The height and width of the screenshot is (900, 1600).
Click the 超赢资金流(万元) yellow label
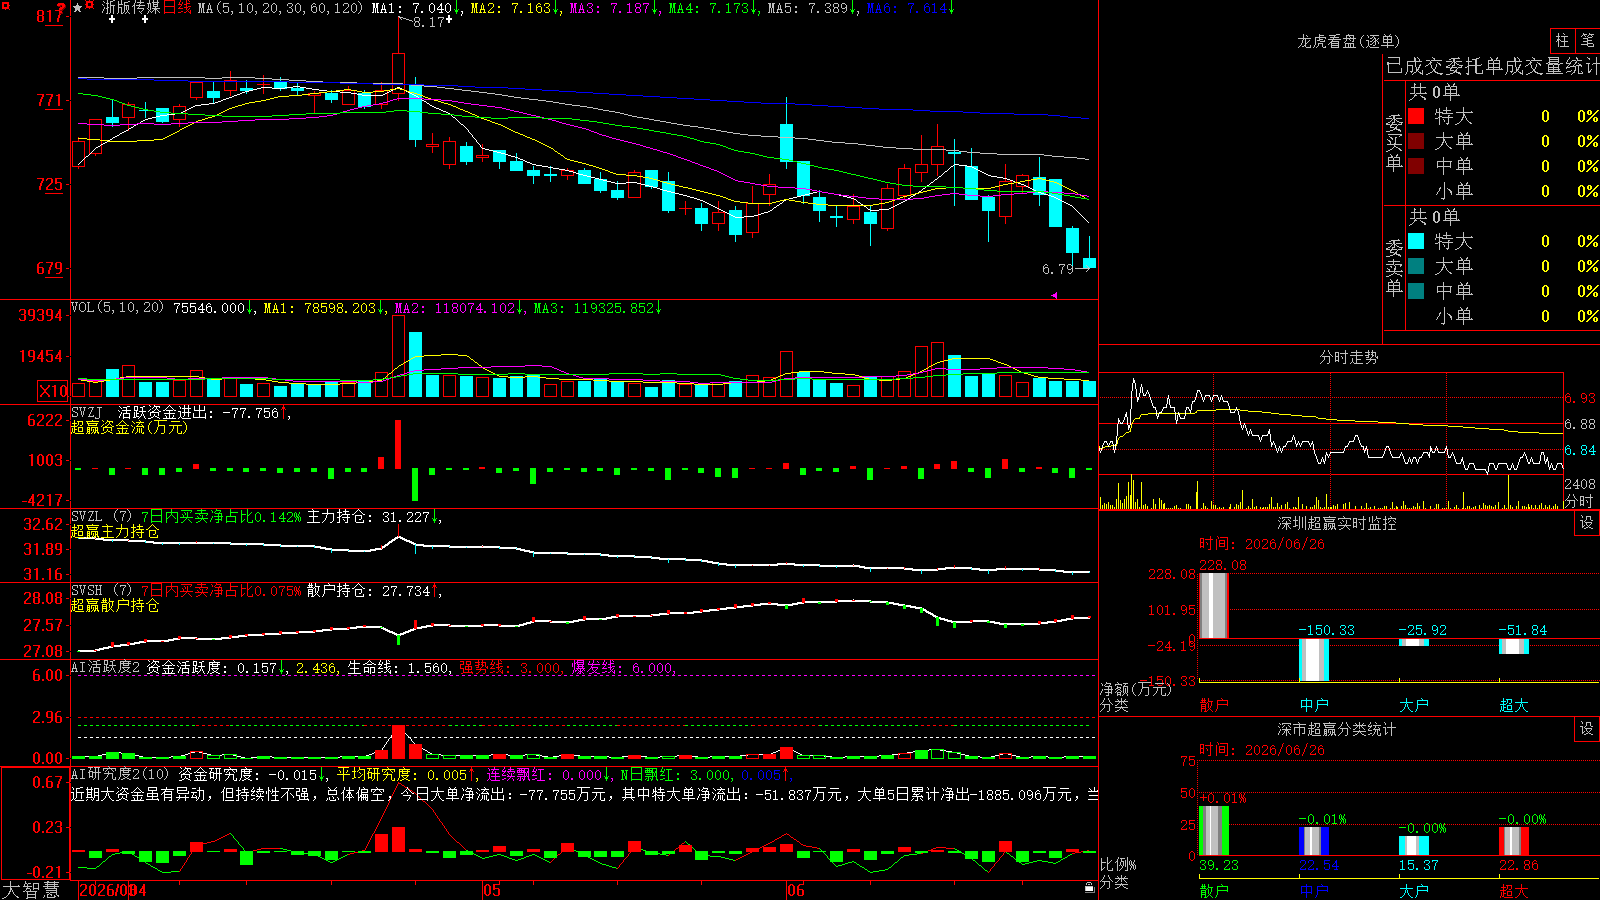[x=129, y=427]
